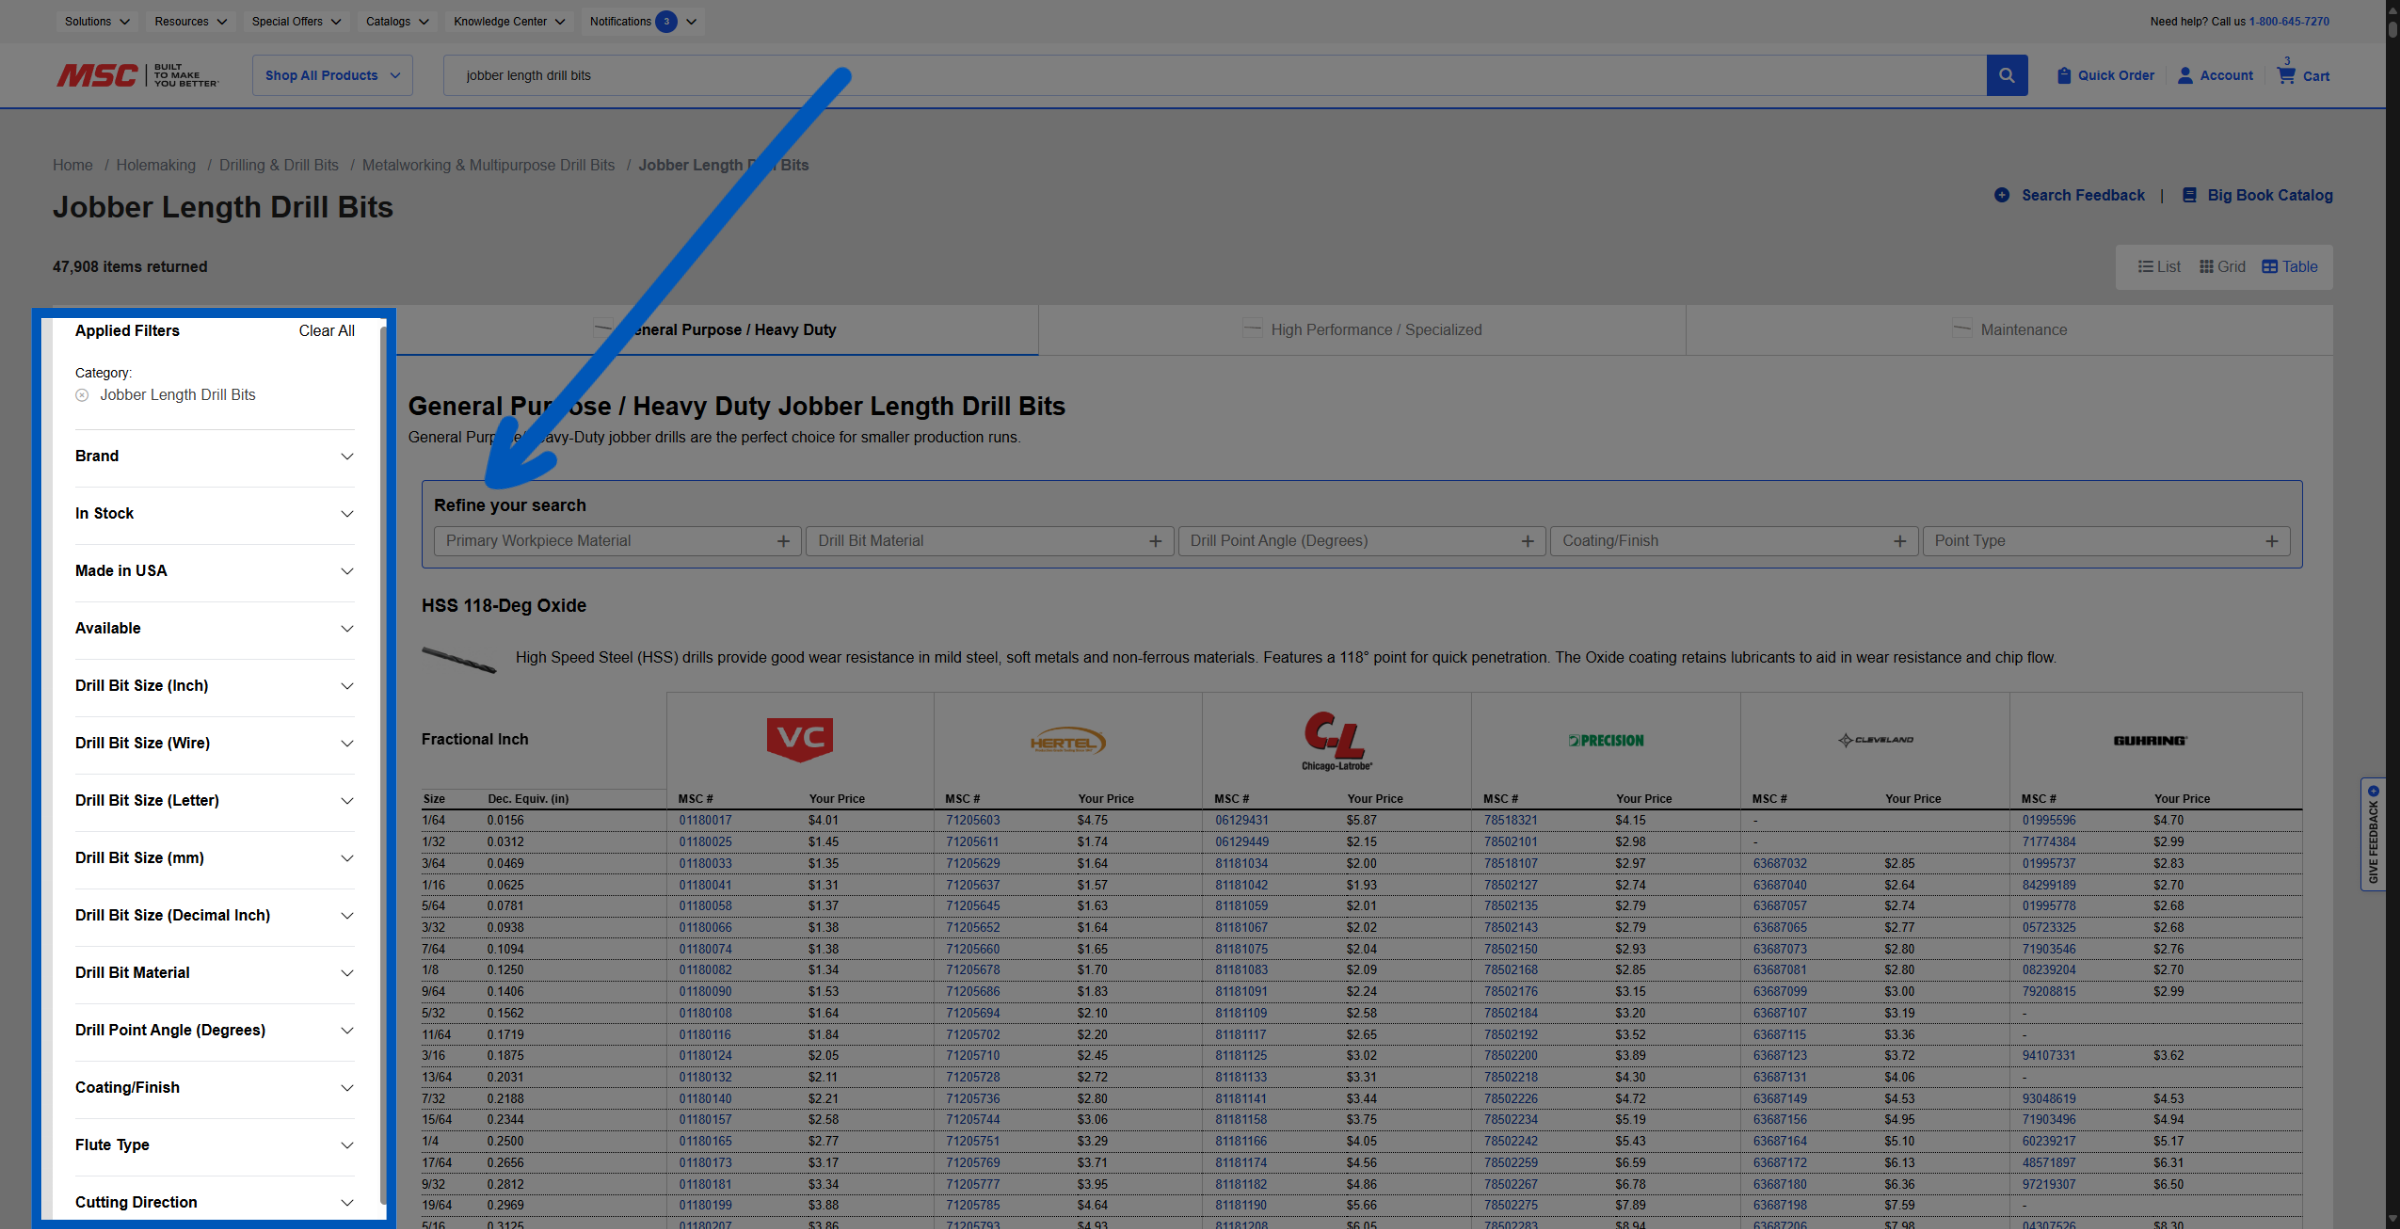Expand the Brand filter
Viewport: 2400px width, 1229px height.
pyautogui.click(x=214, y=456)
